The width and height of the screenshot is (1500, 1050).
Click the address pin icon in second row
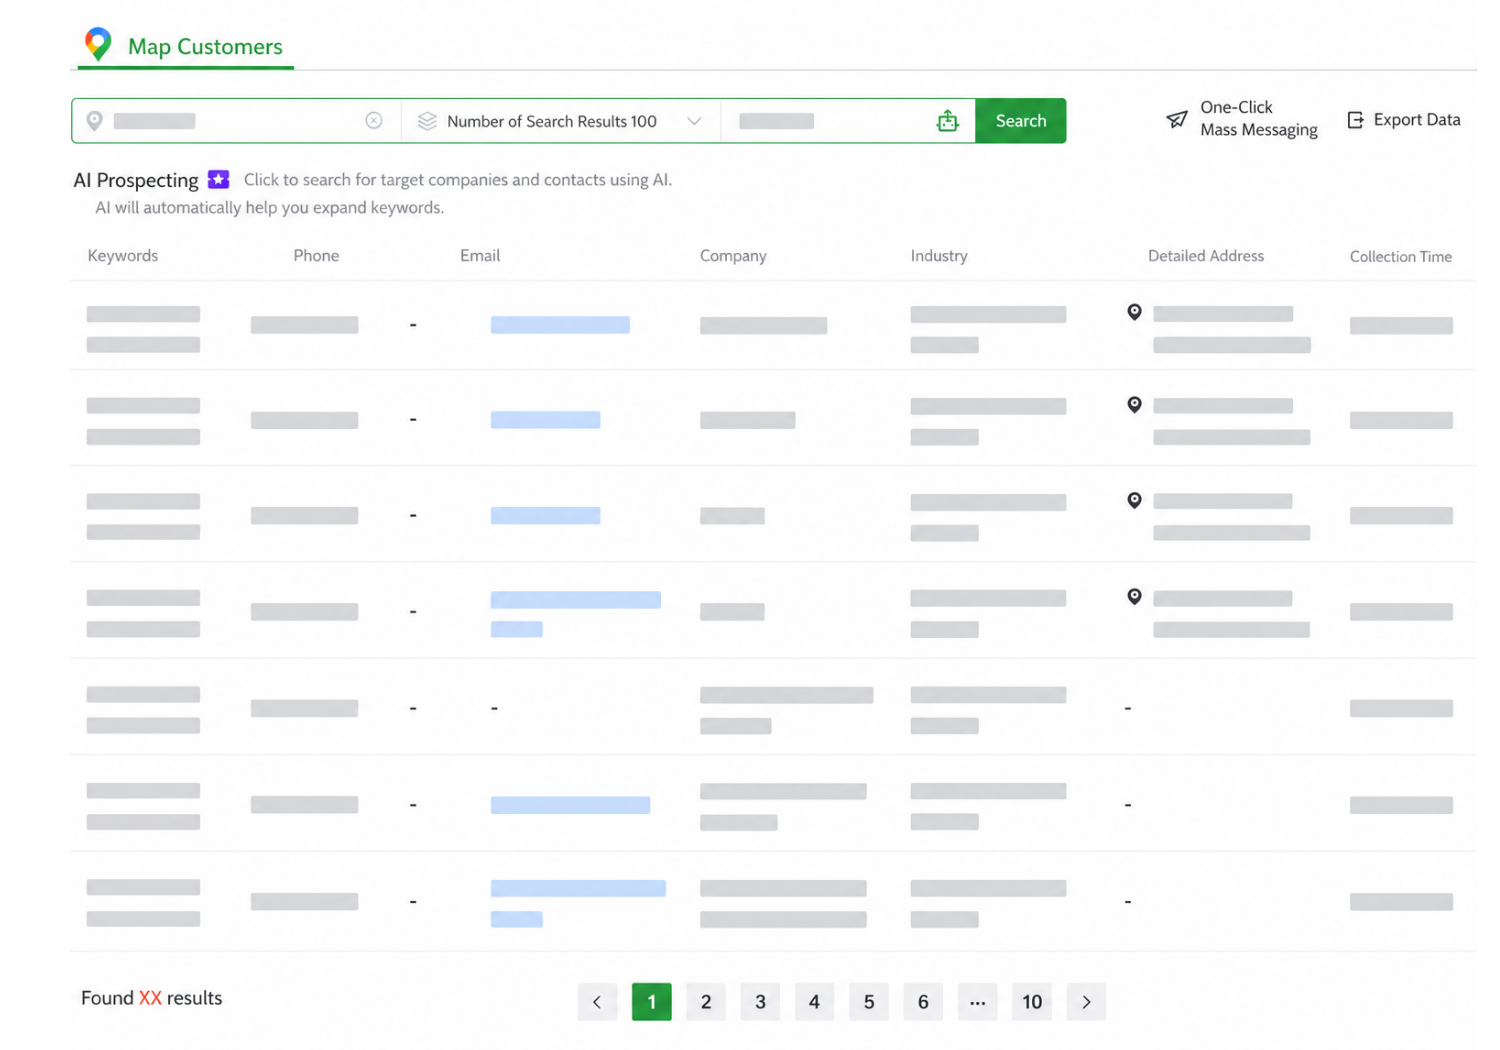tap(1134, 405)
